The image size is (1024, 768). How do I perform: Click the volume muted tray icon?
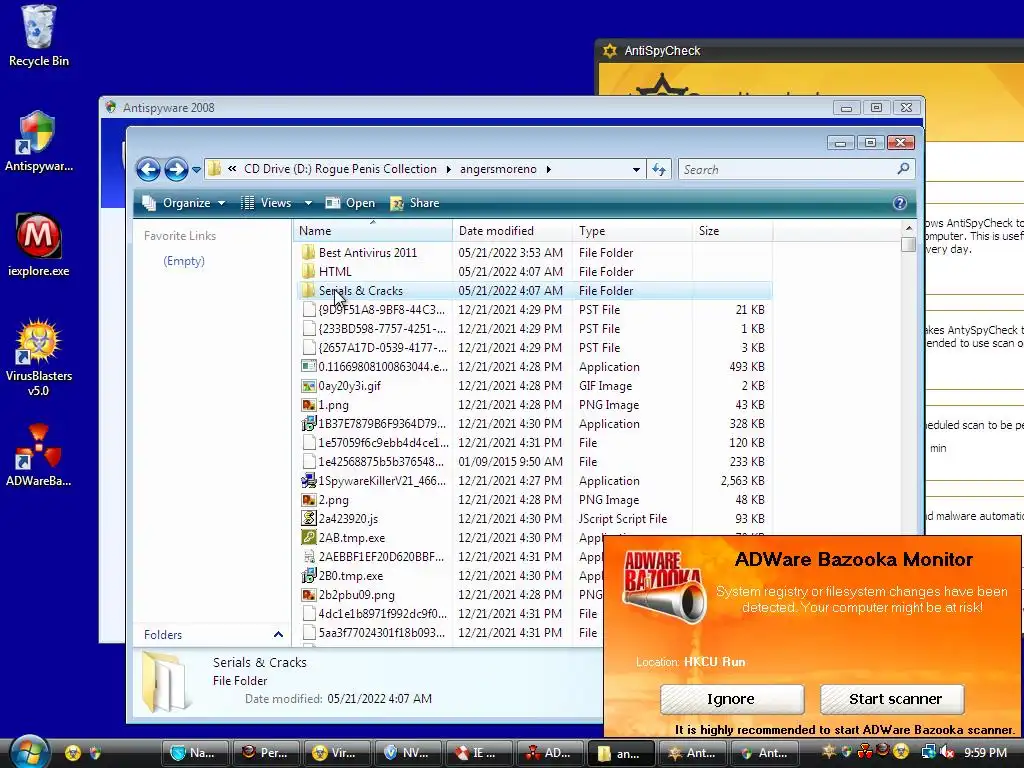pyautogui.click(x=946, y=752)
